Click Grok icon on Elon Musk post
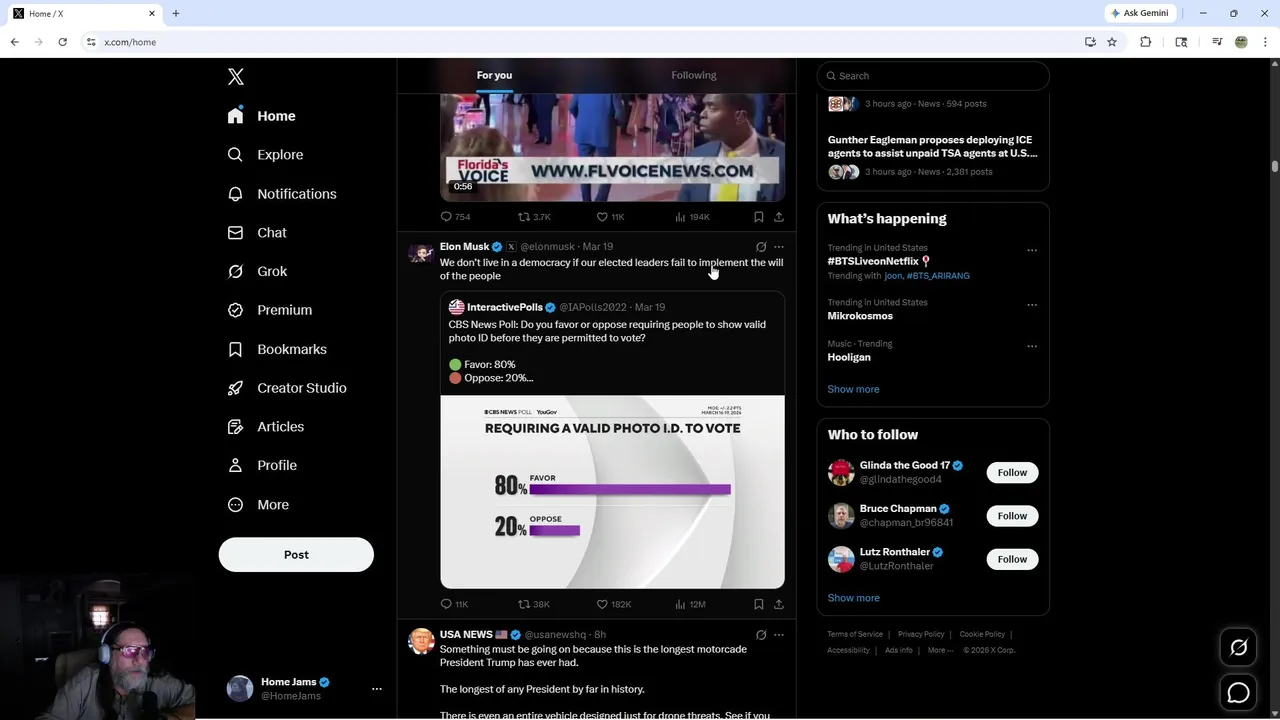The height and width of the screenshot is (720, 1280). coord(761,247)
